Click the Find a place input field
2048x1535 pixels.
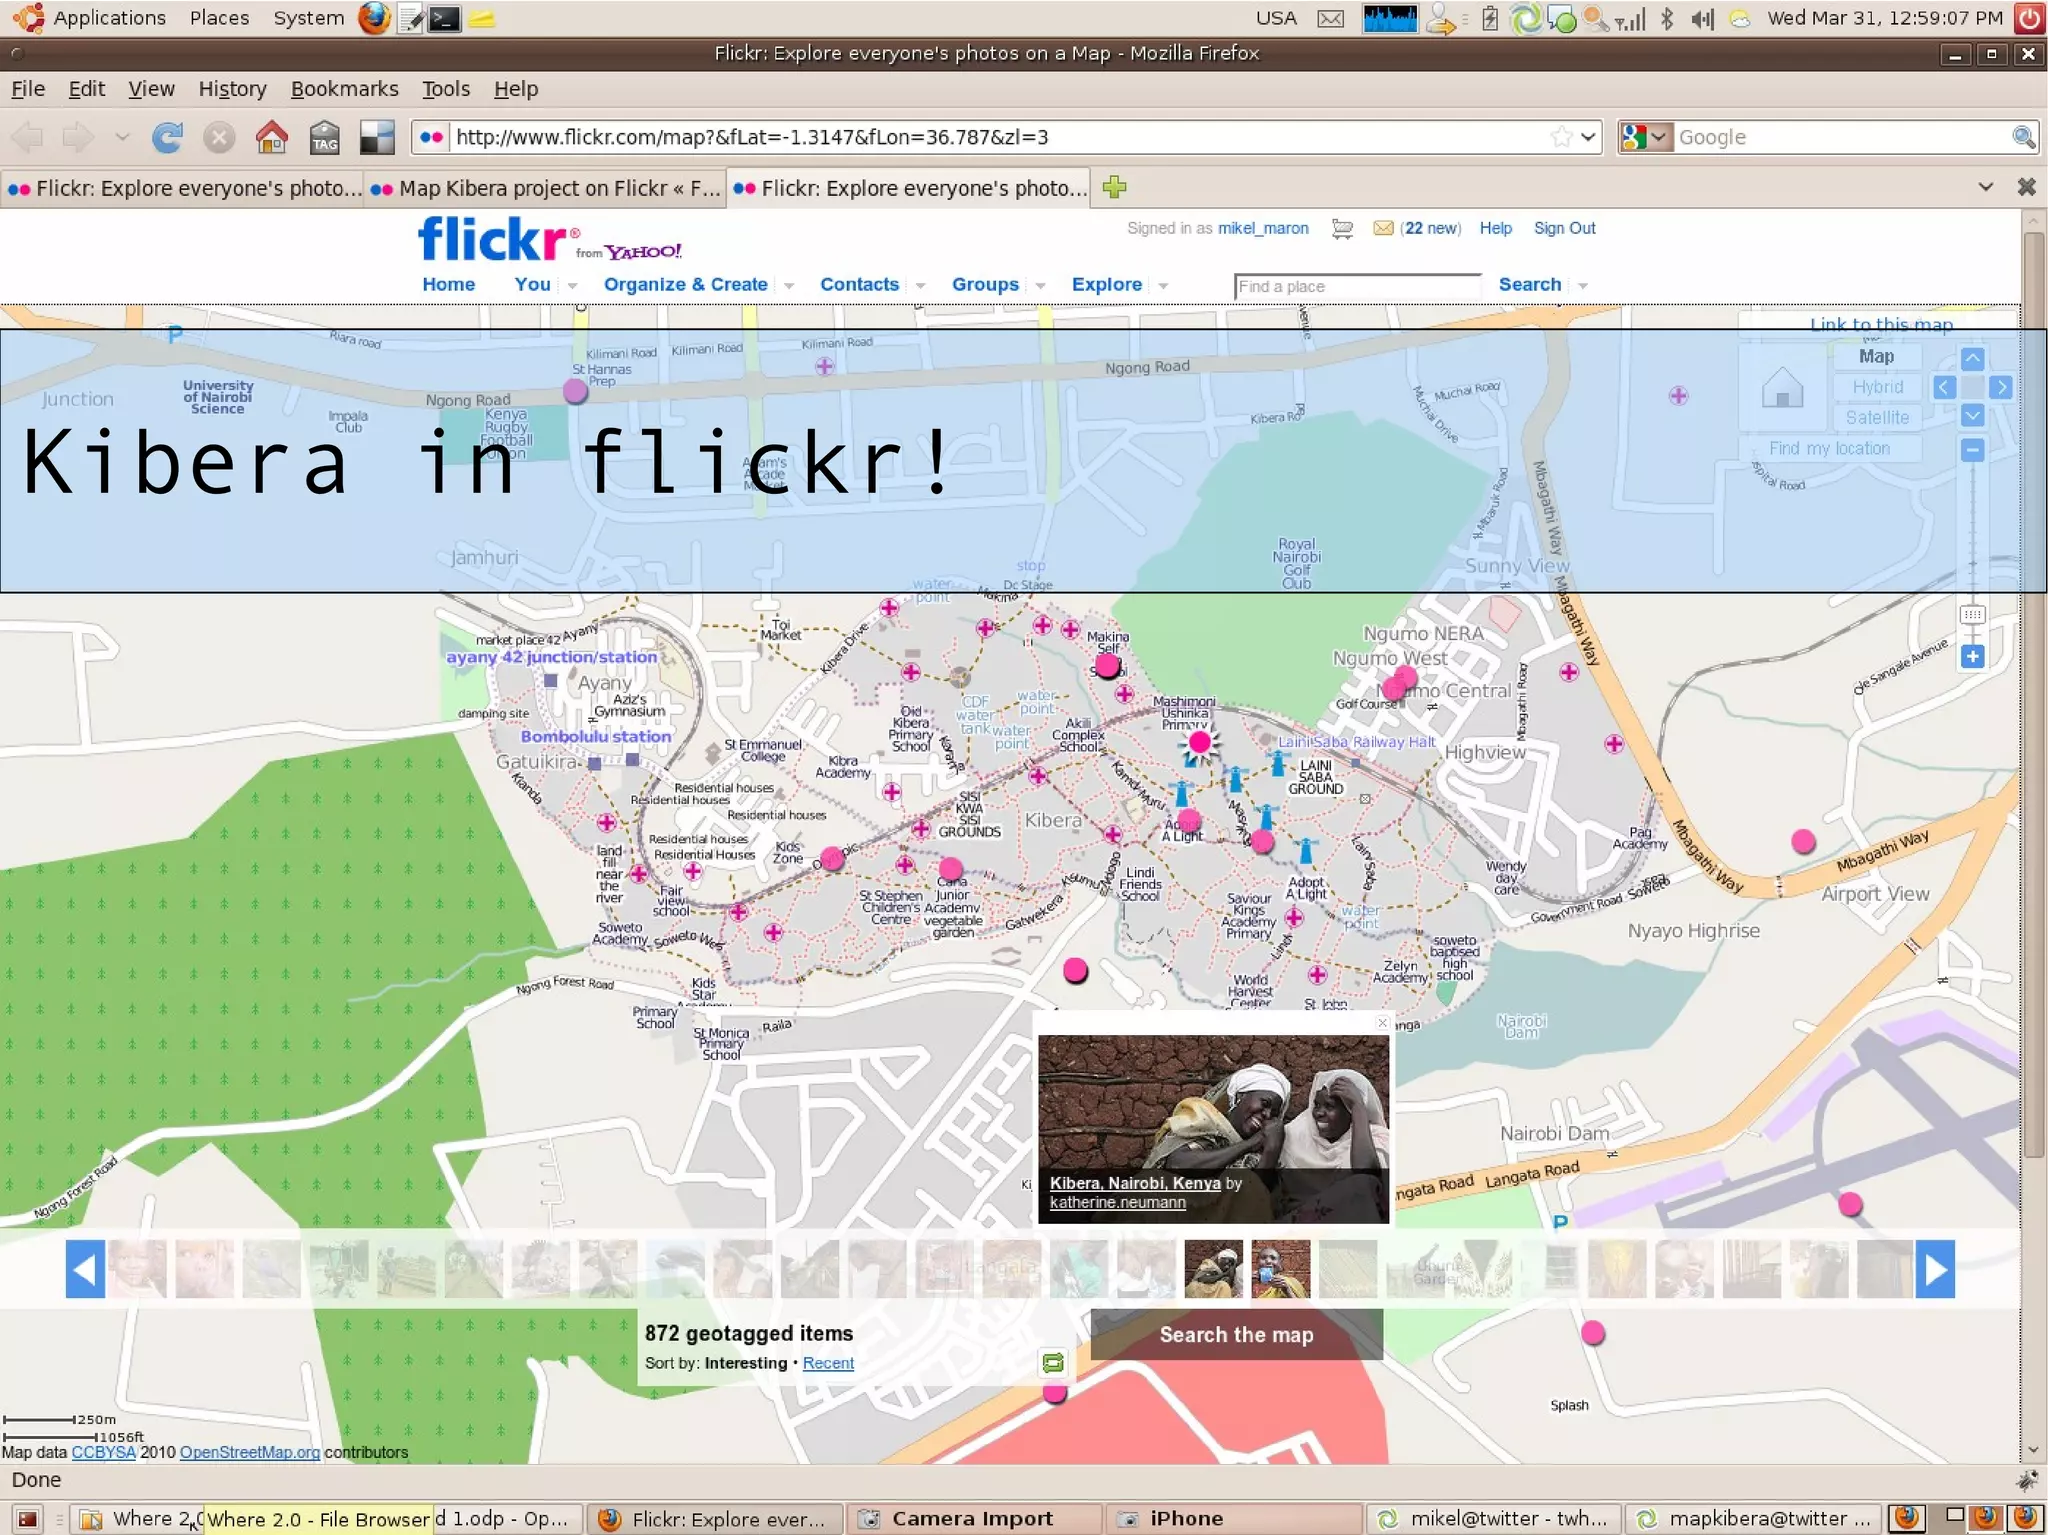[x=1357, y=286]
